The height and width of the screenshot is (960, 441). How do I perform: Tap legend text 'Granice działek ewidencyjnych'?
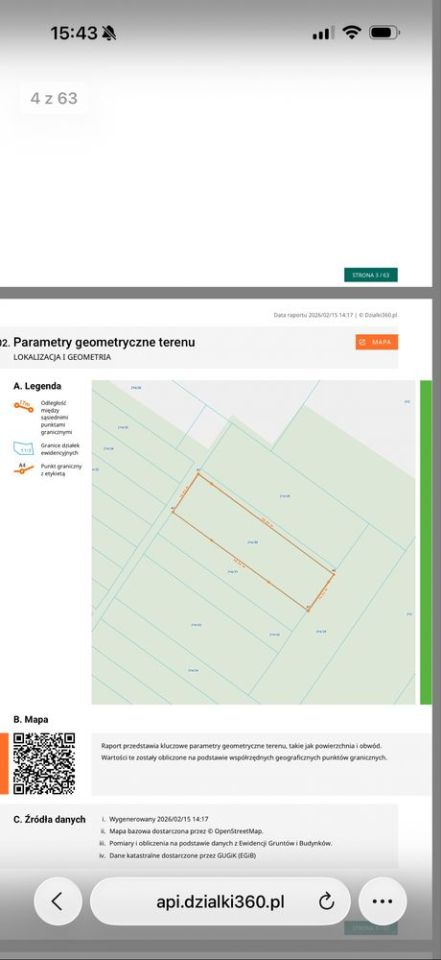(59, 449)
